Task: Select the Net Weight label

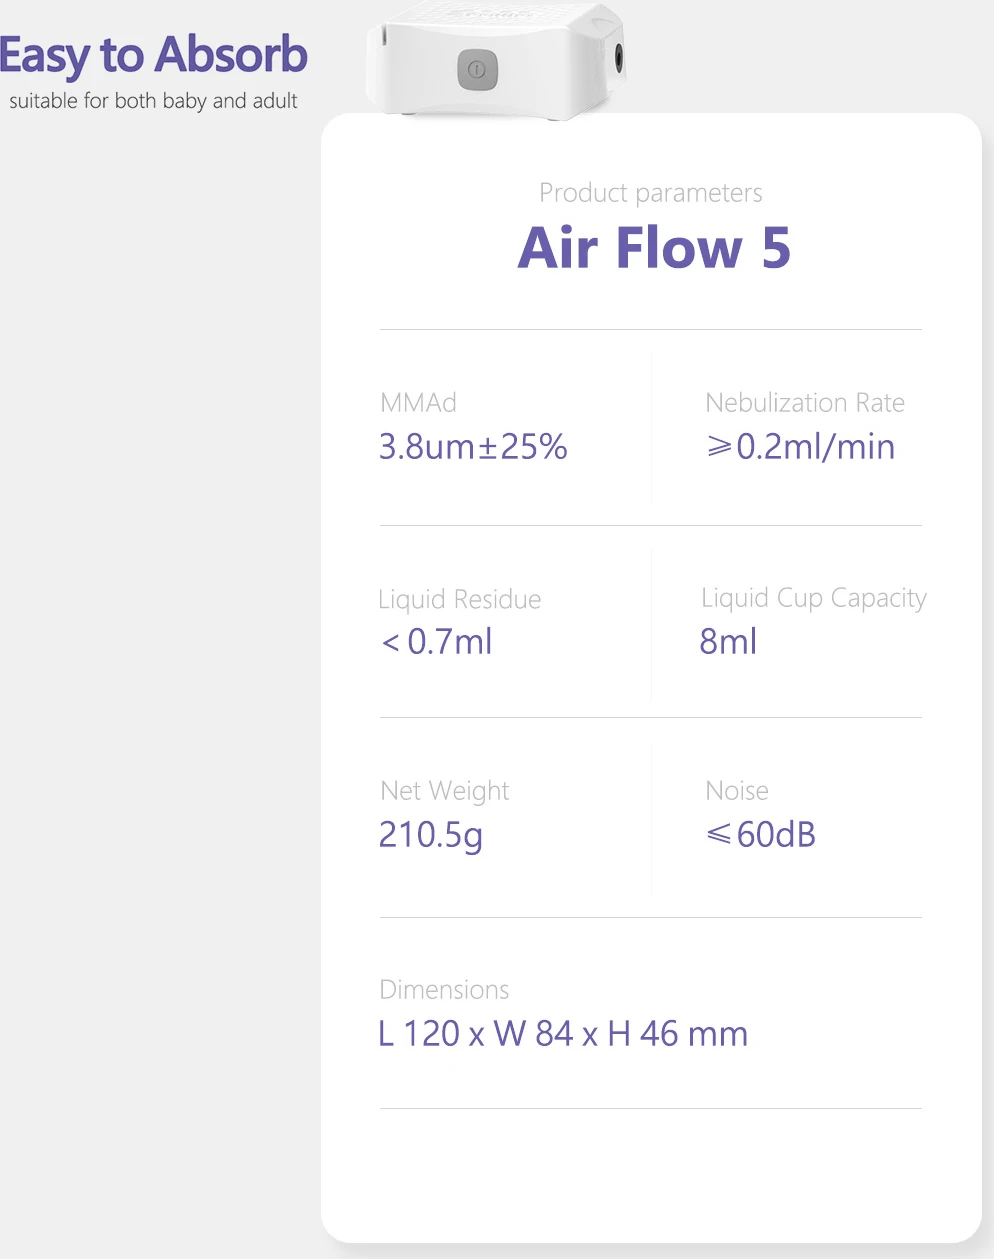Action: coord(444,791)
